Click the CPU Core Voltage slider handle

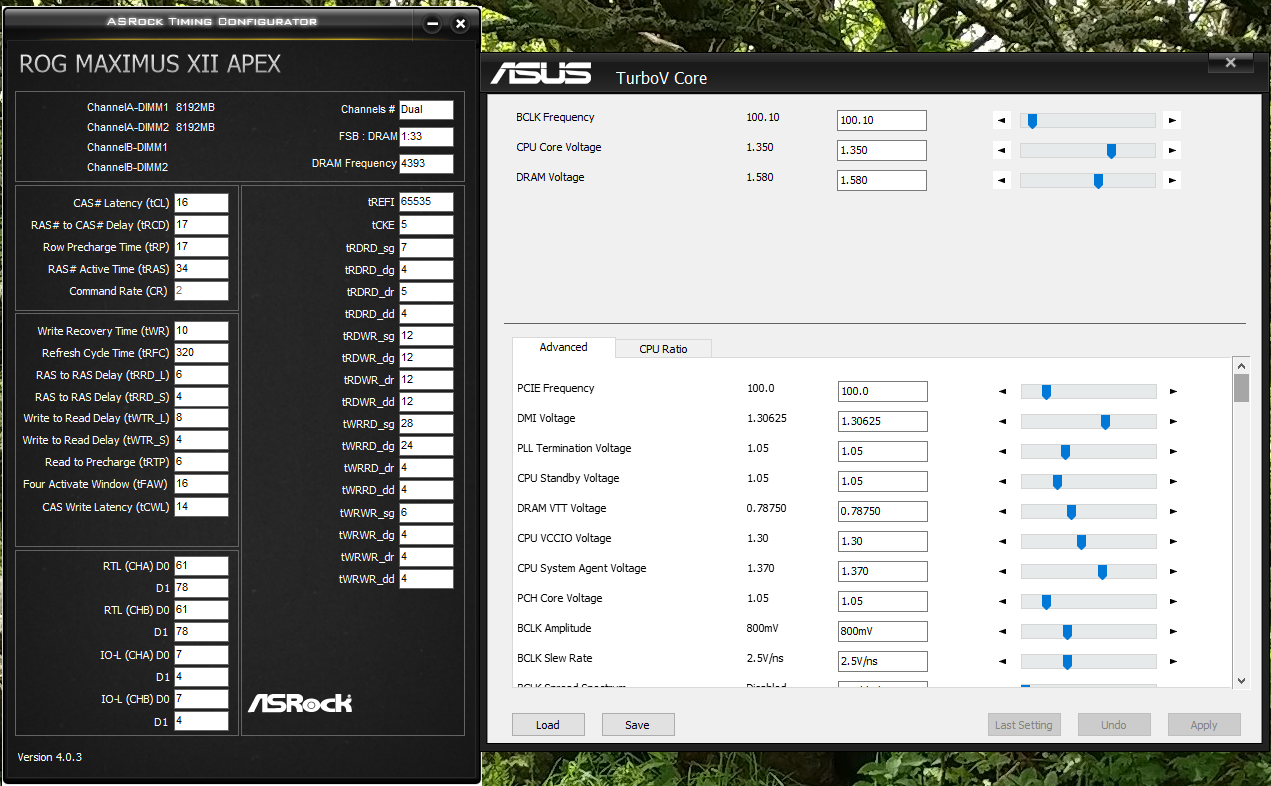[x=1111, y=151]
